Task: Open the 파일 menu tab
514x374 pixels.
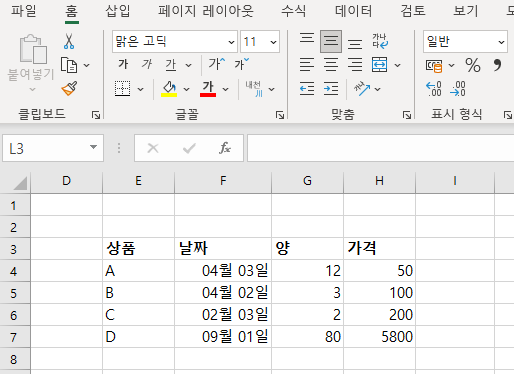Action: 24,11
